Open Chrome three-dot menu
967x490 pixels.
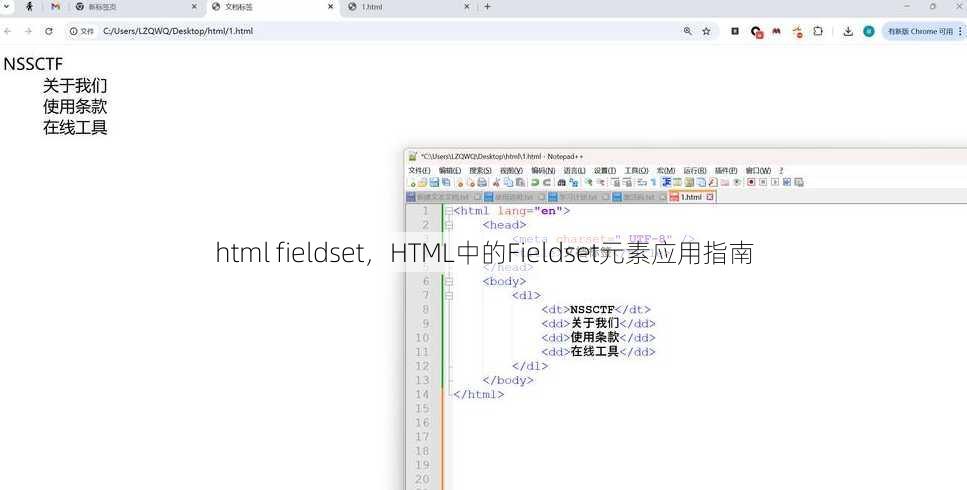960,31
